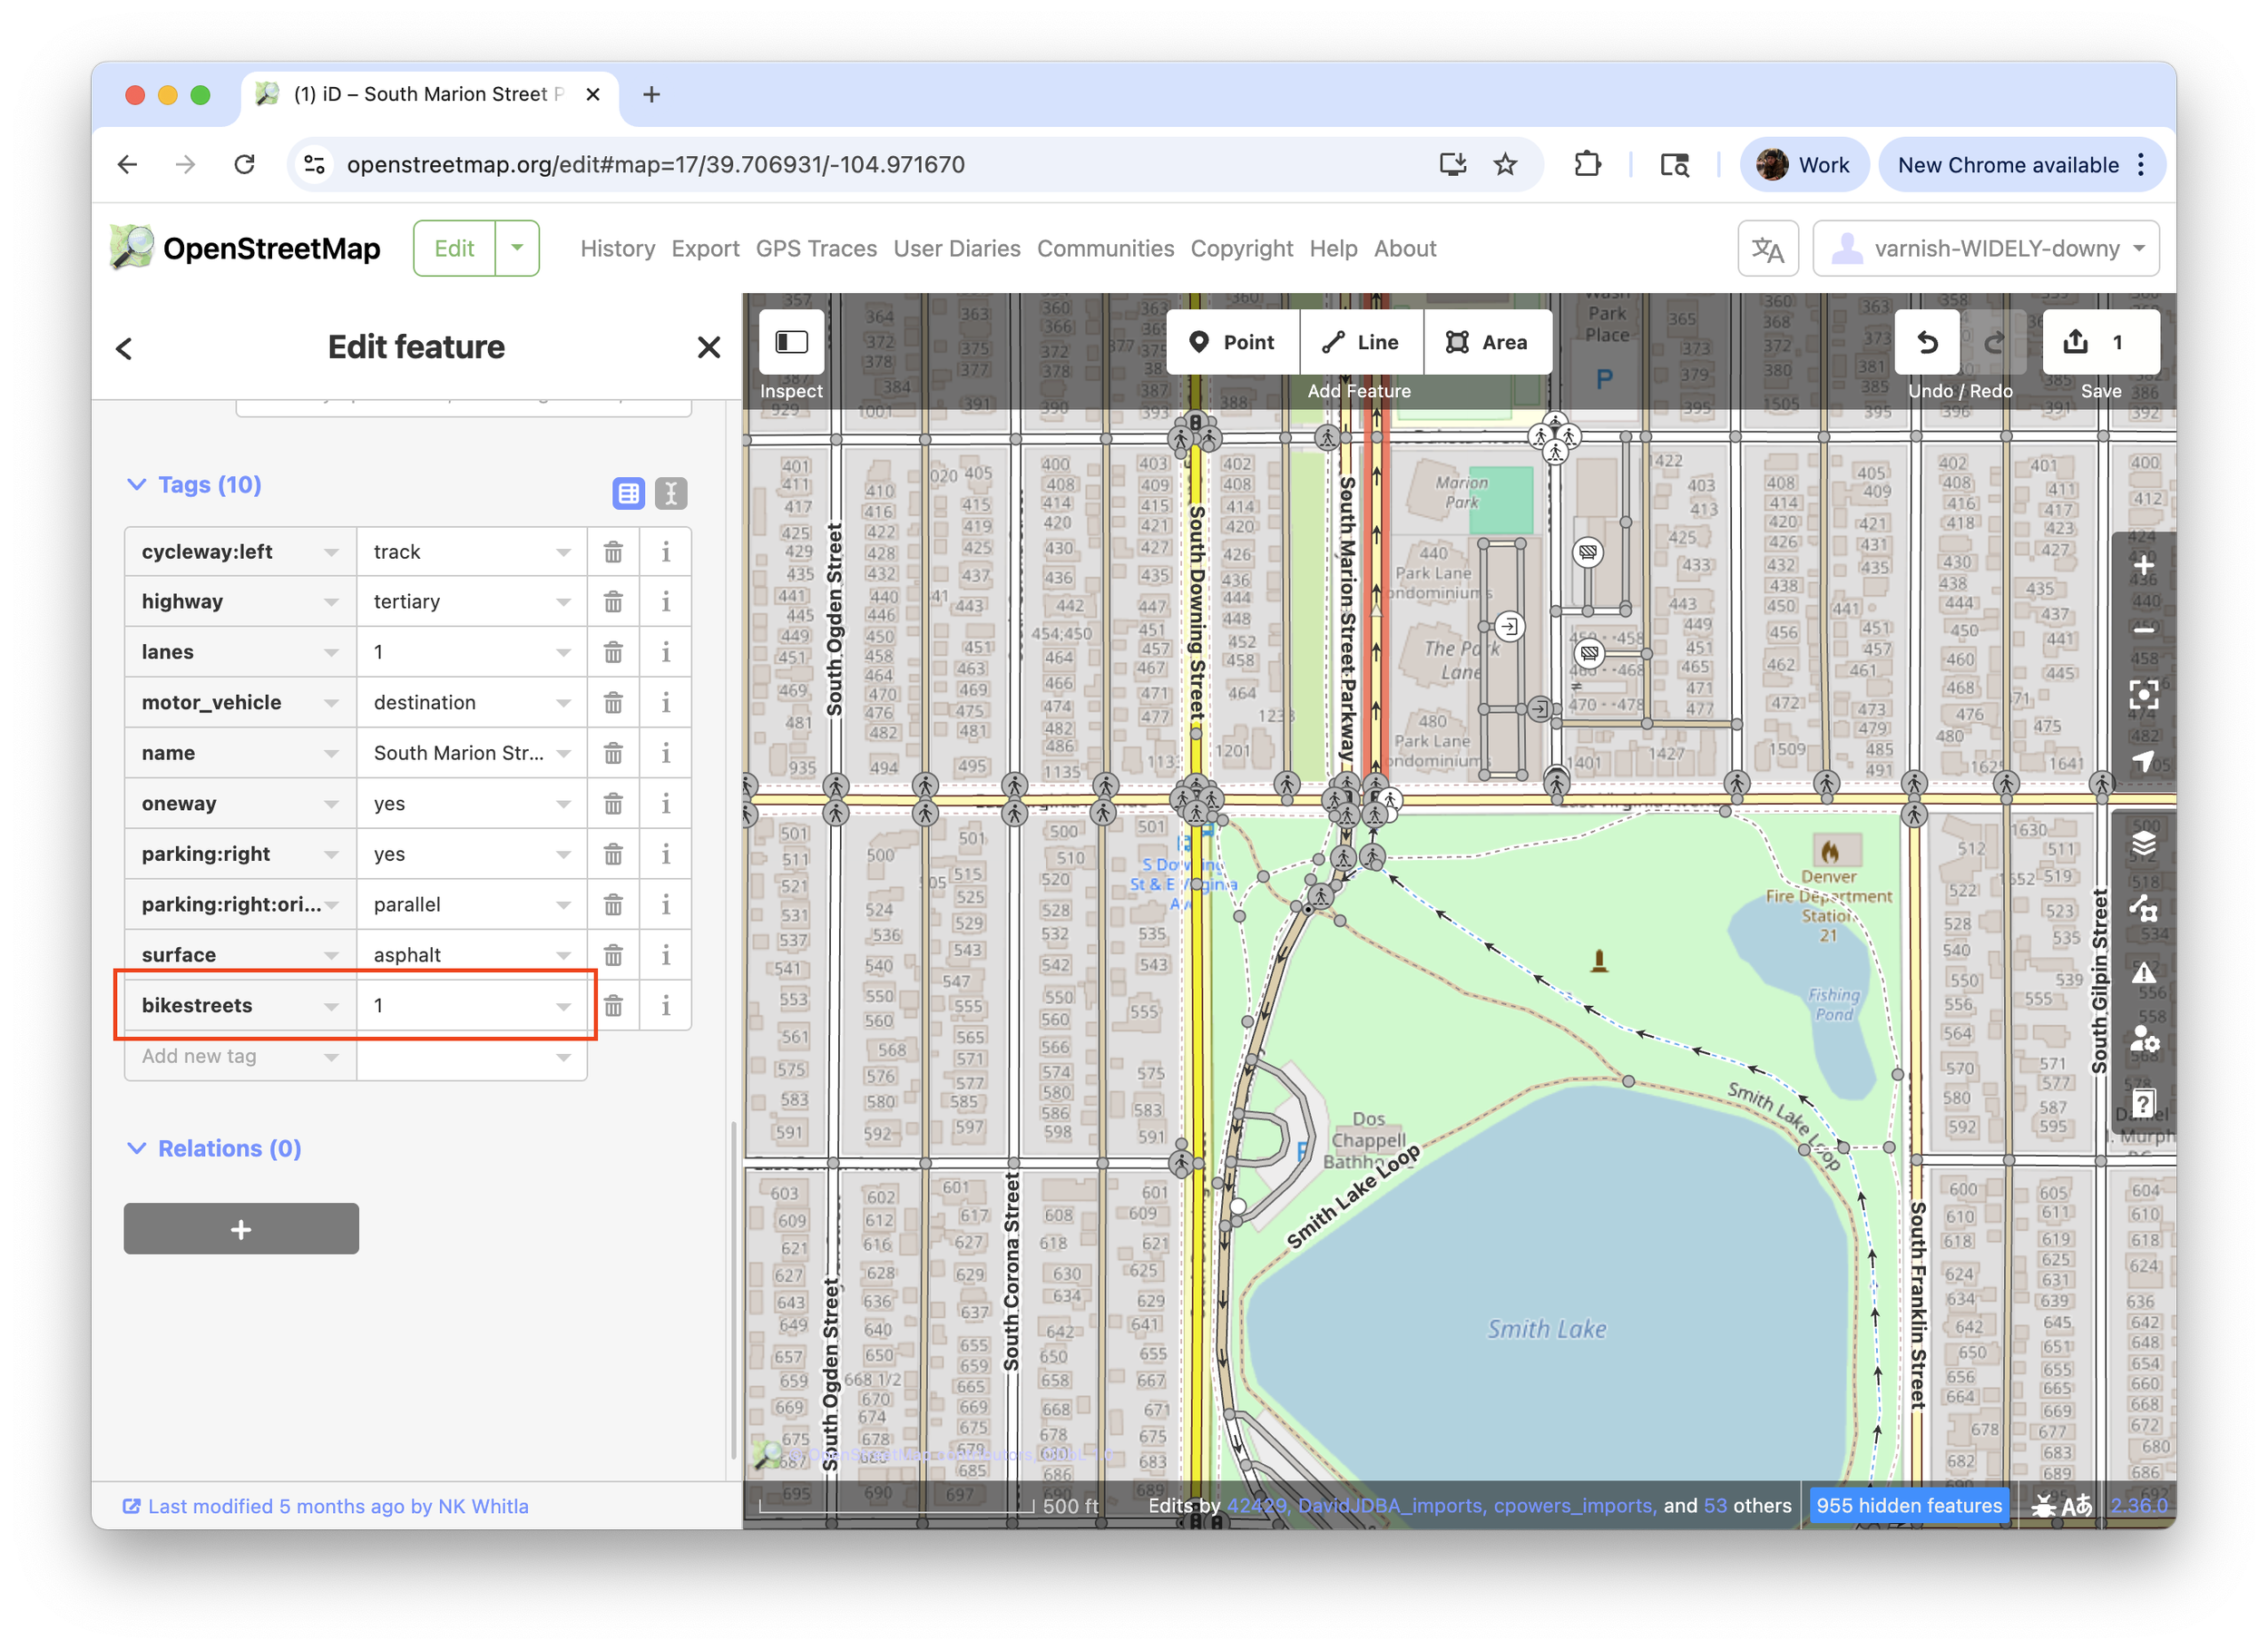Open the varnish-WIDELY-downy user menu
2268x1650 pixels.
pos(1985,249)
